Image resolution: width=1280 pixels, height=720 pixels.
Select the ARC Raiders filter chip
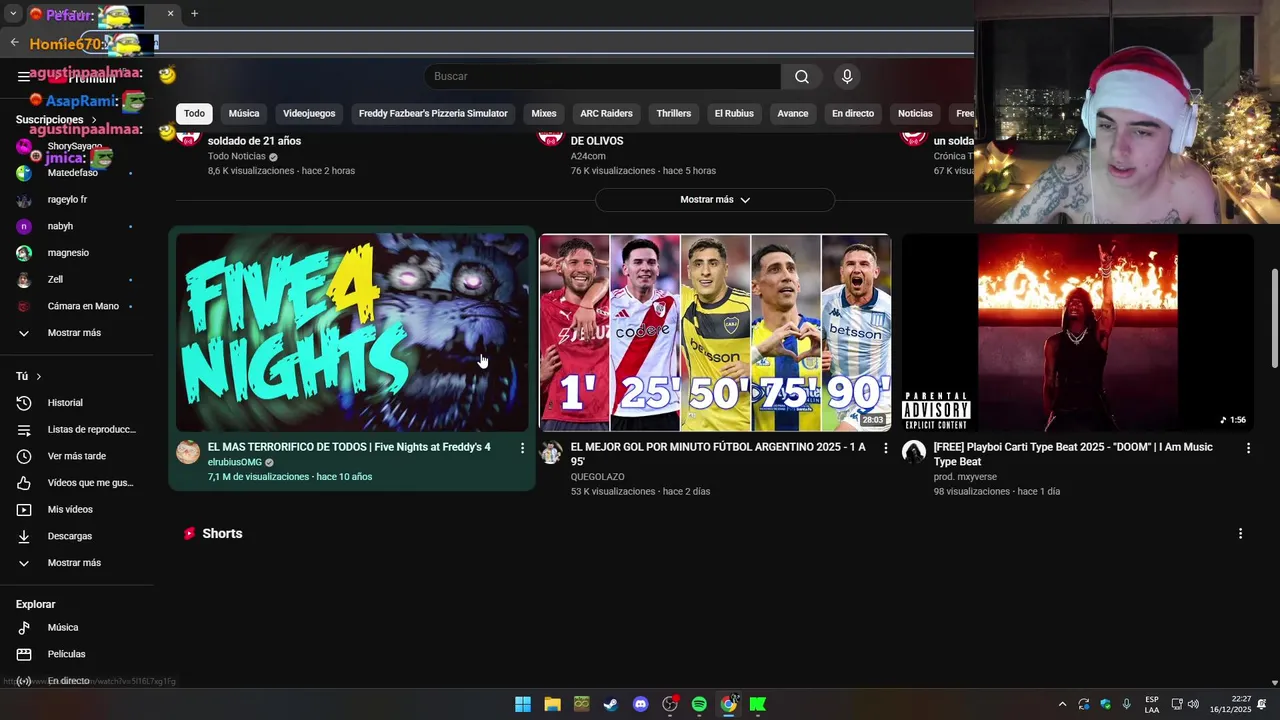coord(606,113)
